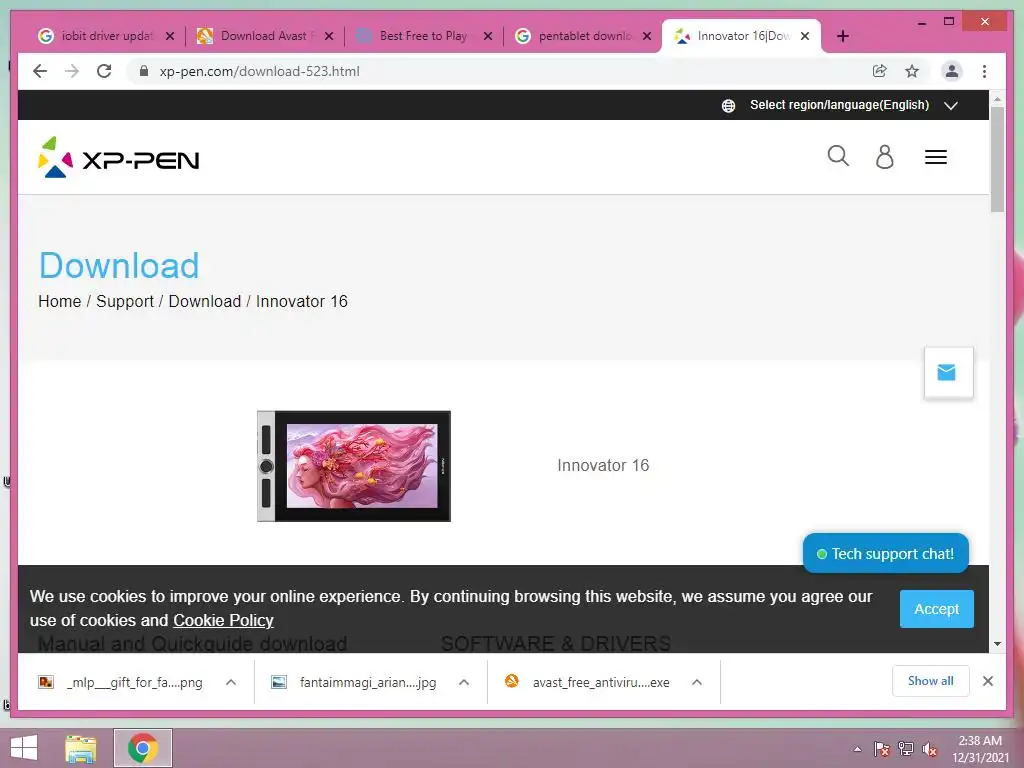Share this page icon in address bar
The image size is (1024, 768).
pos(880,71)
